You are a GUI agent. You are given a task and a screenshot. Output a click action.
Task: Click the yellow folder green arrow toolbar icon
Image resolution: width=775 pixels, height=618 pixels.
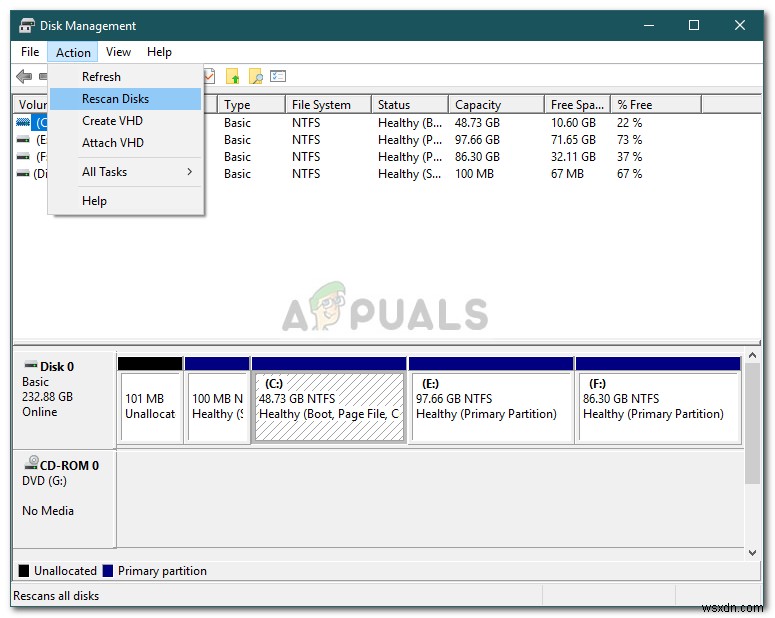233,76
